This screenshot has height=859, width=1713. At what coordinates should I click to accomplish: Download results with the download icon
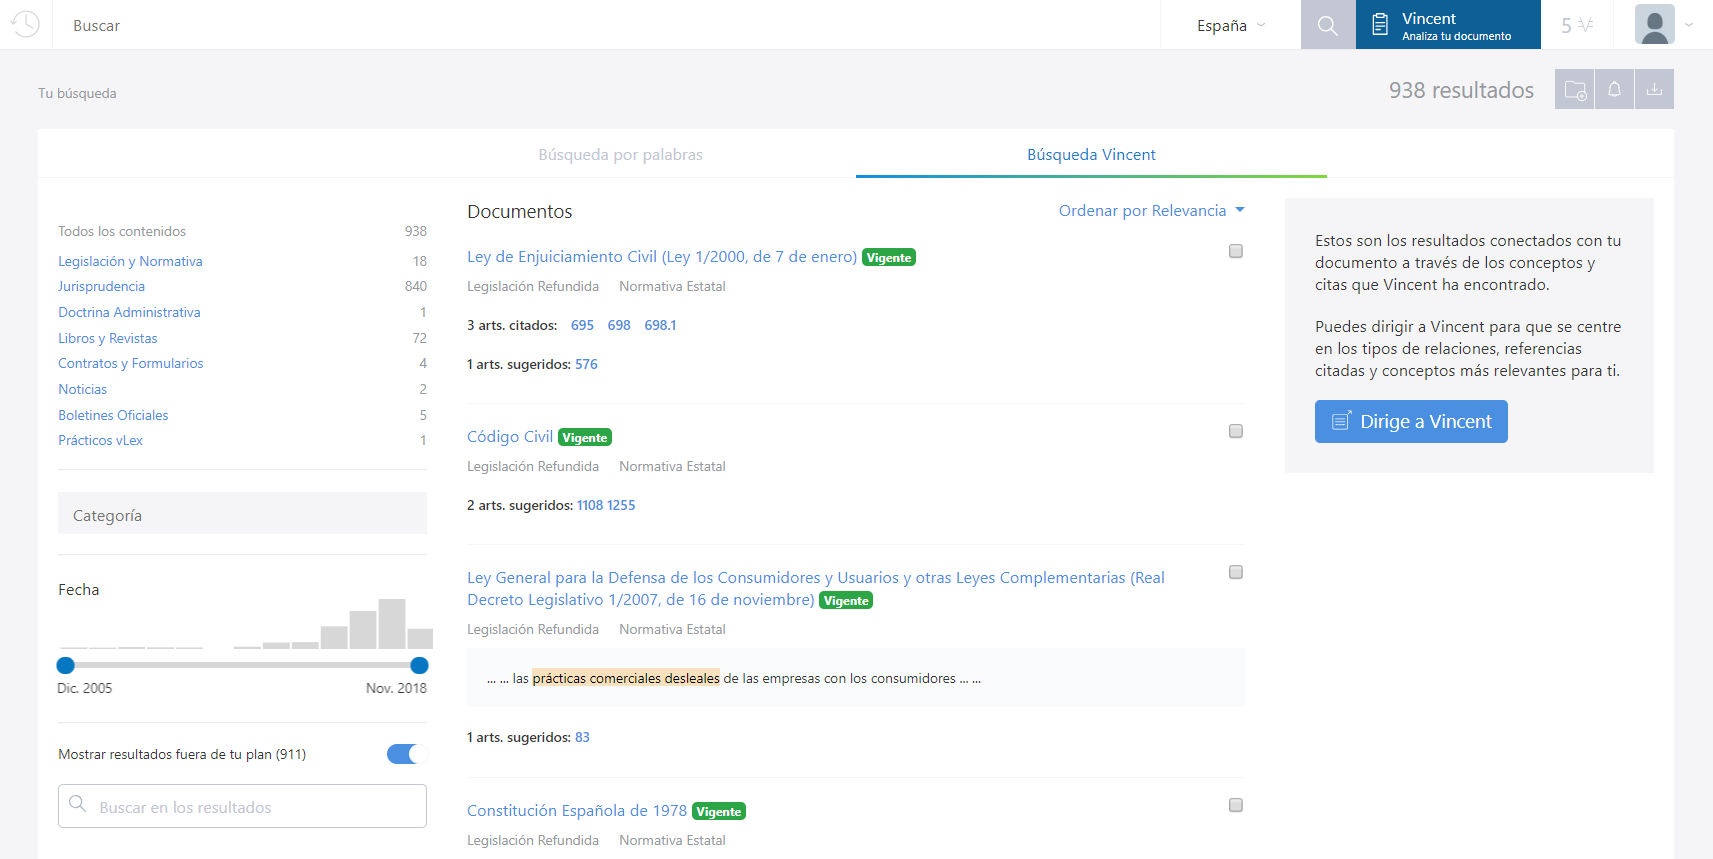point(1654,90)
